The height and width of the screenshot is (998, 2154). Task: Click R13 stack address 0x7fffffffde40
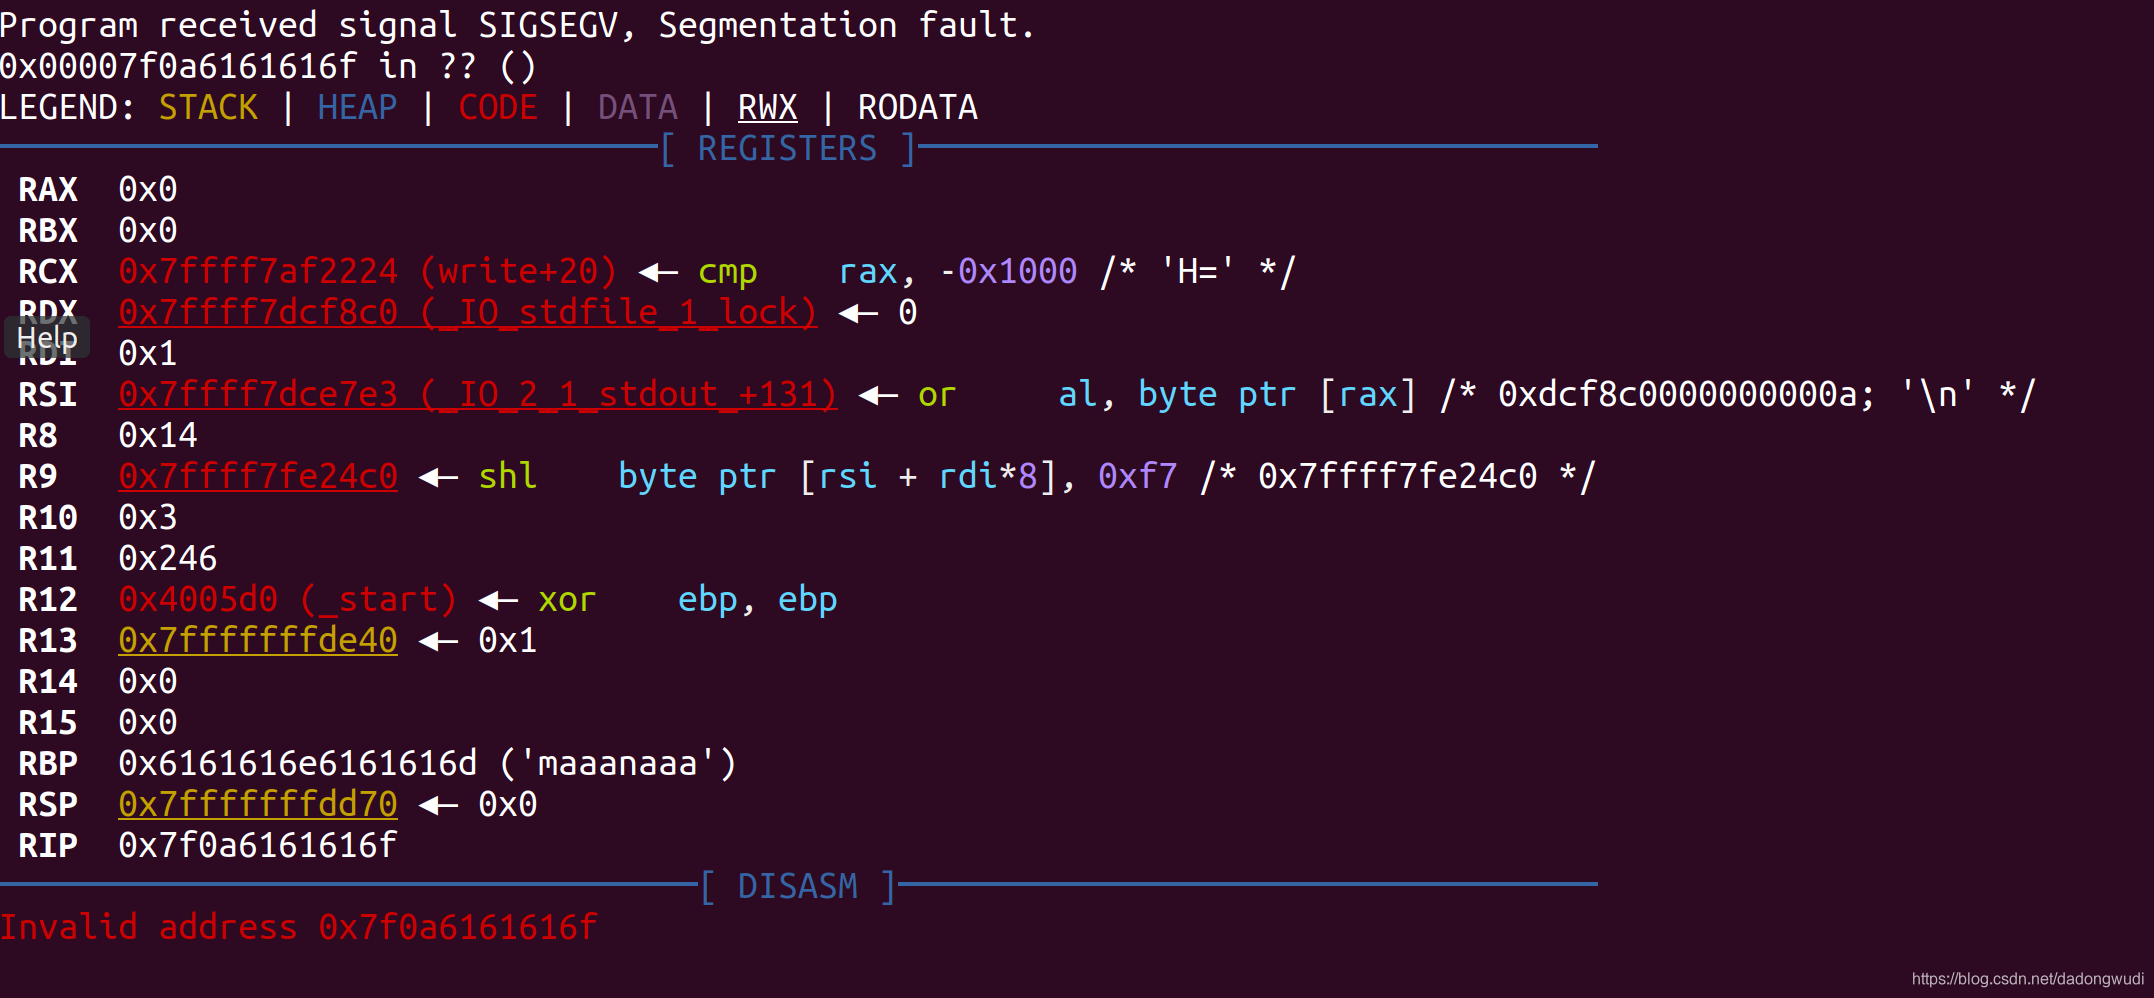tap(258, 641)
